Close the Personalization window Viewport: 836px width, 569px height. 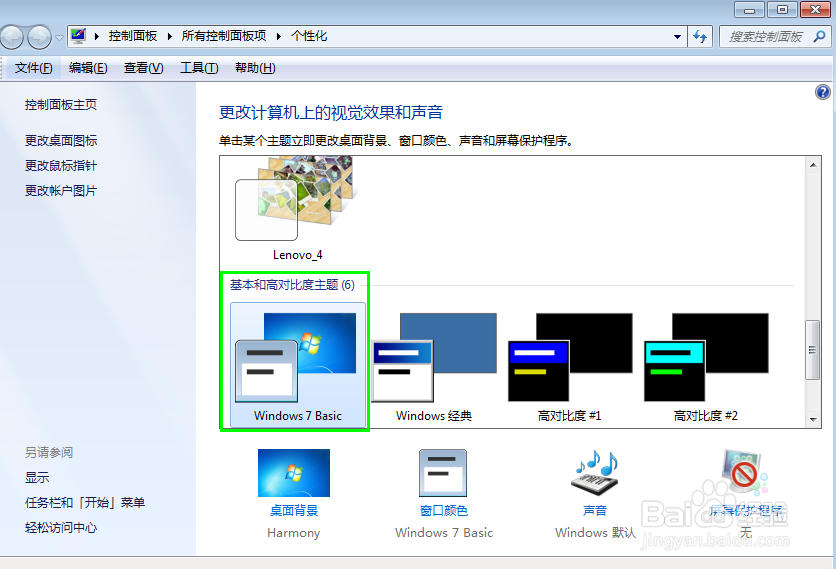point(815,10)
